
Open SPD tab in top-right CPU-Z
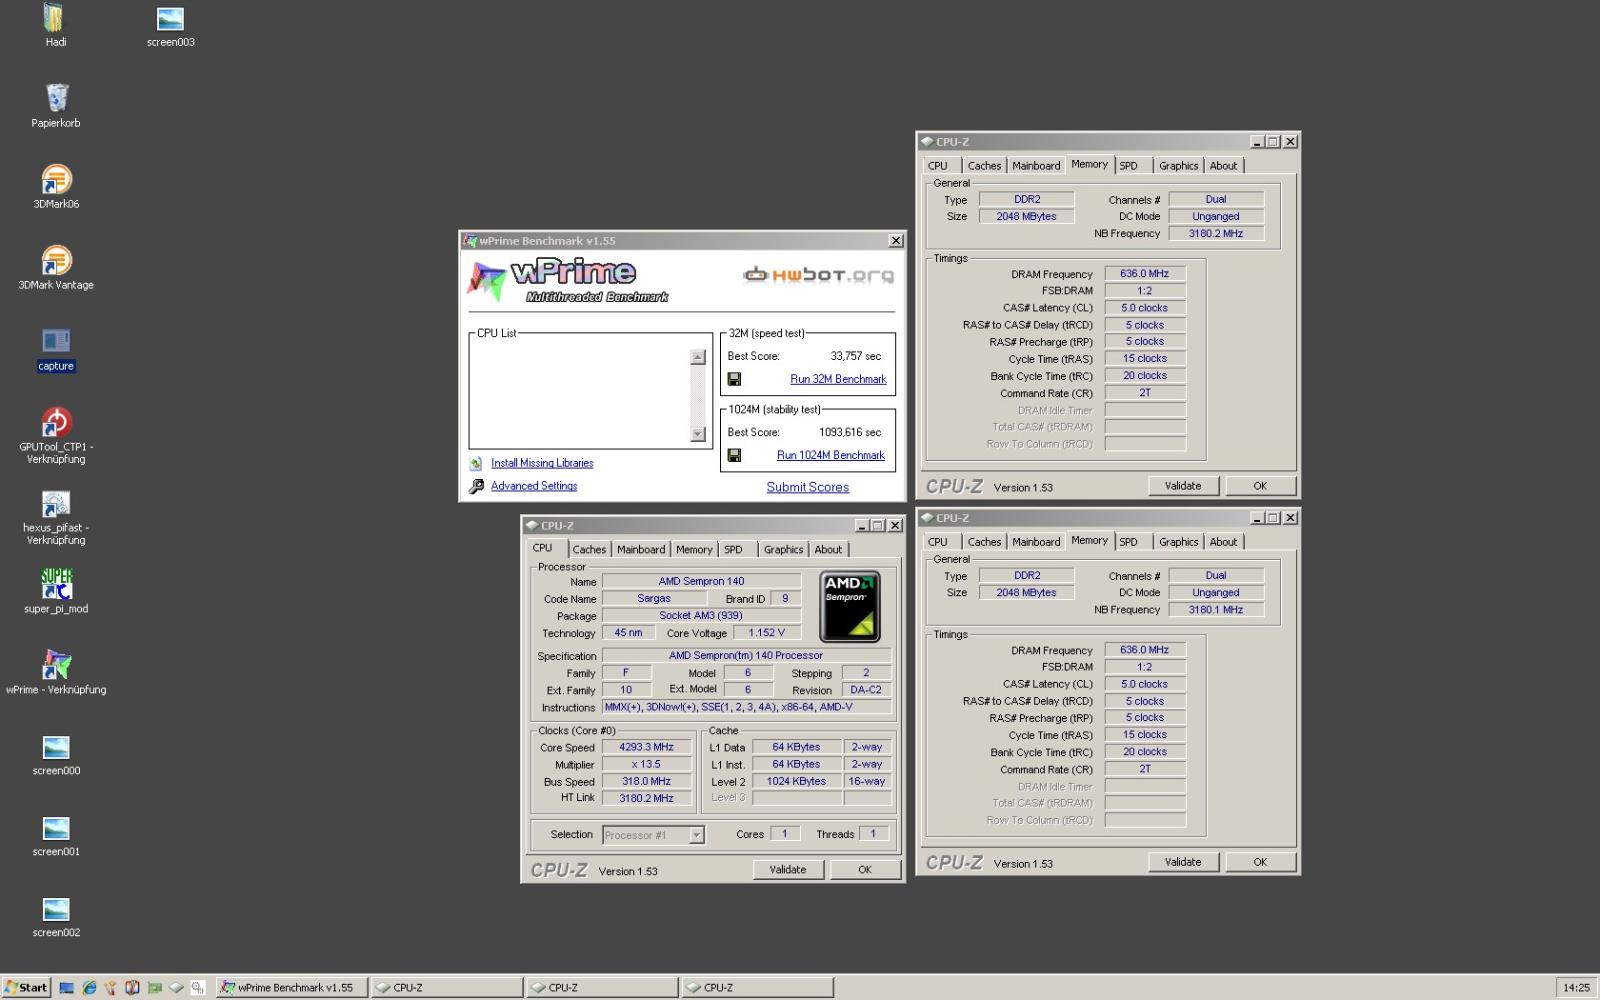tap(1129, 166)
